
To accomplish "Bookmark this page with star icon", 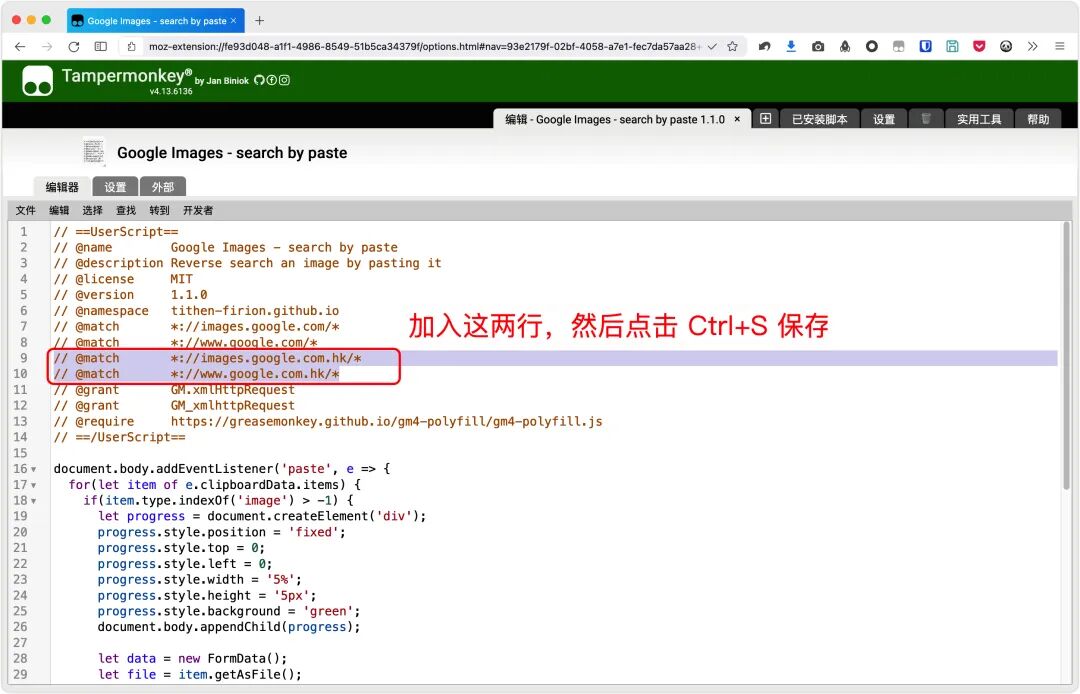I will [x=732, y=47].
